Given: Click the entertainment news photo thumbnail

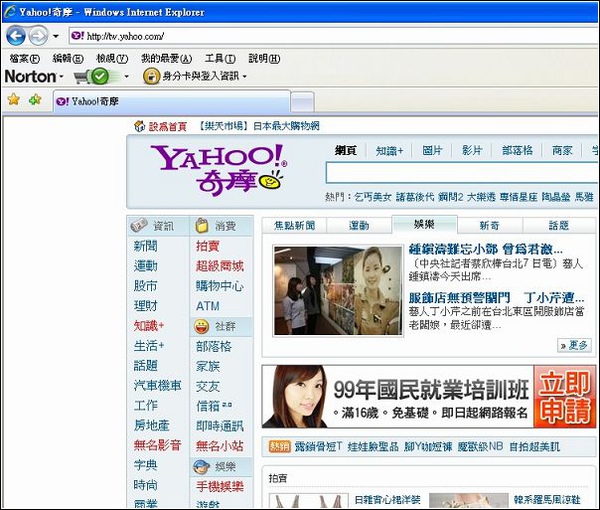Looking at the screenshot, I should pyautogui.click(x=337, y=290).
